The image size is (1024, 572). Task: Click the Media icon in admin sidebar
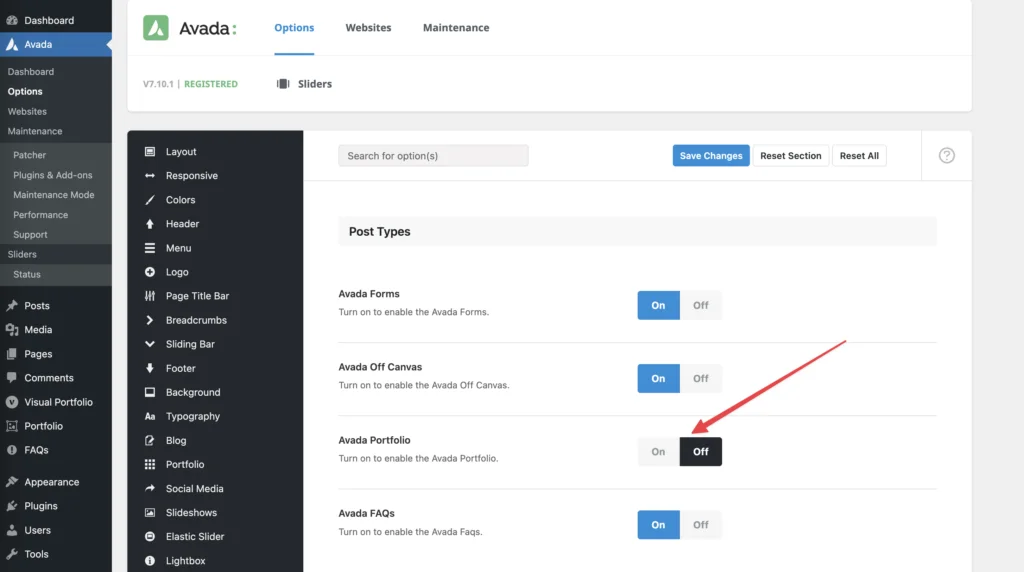coord(12,330)
